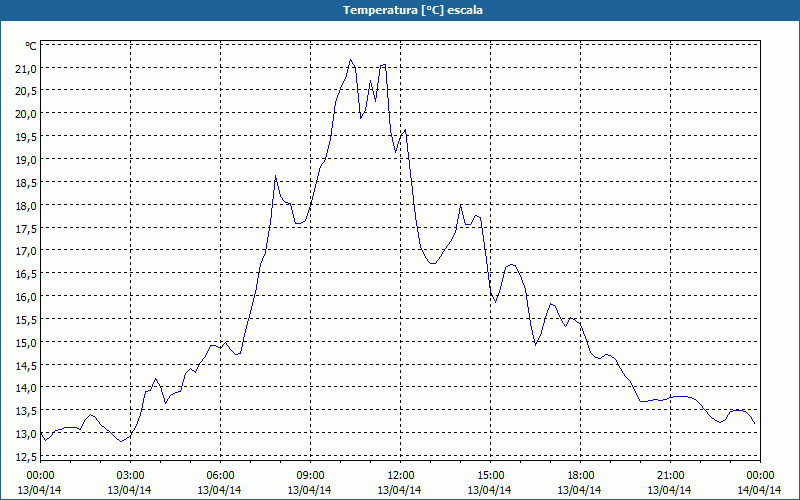Screen dimensions: 800x500
Task: Select the 20,0 y-axis value
Action: click(x=26, y=114)
